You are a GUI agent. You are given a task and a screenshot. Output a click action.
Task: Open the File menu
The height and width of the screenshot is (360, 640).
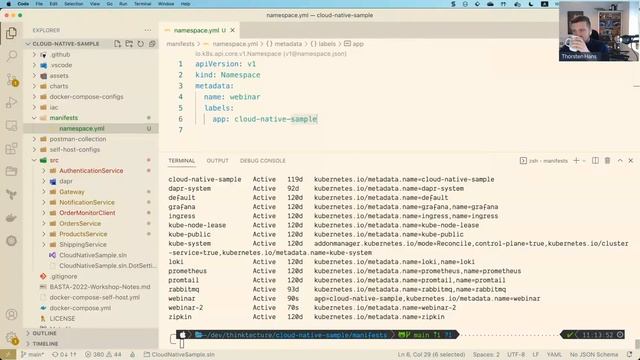39,4
